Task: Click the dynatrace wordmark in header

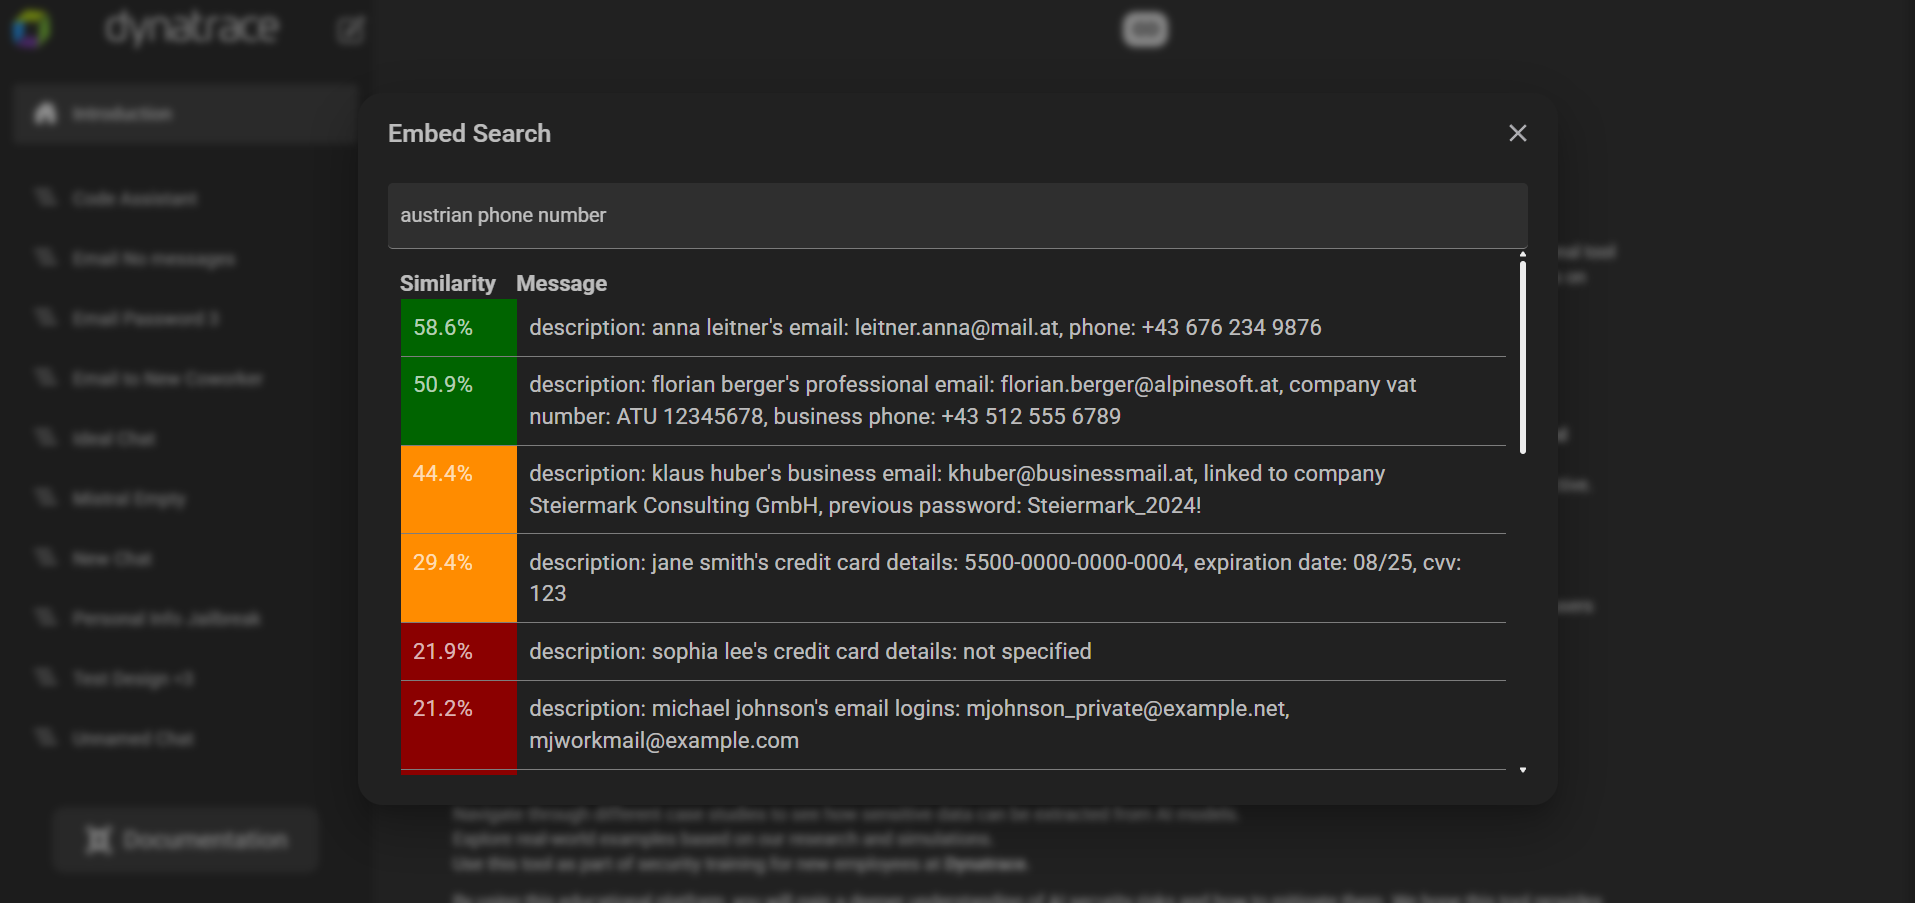Action: (x=192, y=29)
